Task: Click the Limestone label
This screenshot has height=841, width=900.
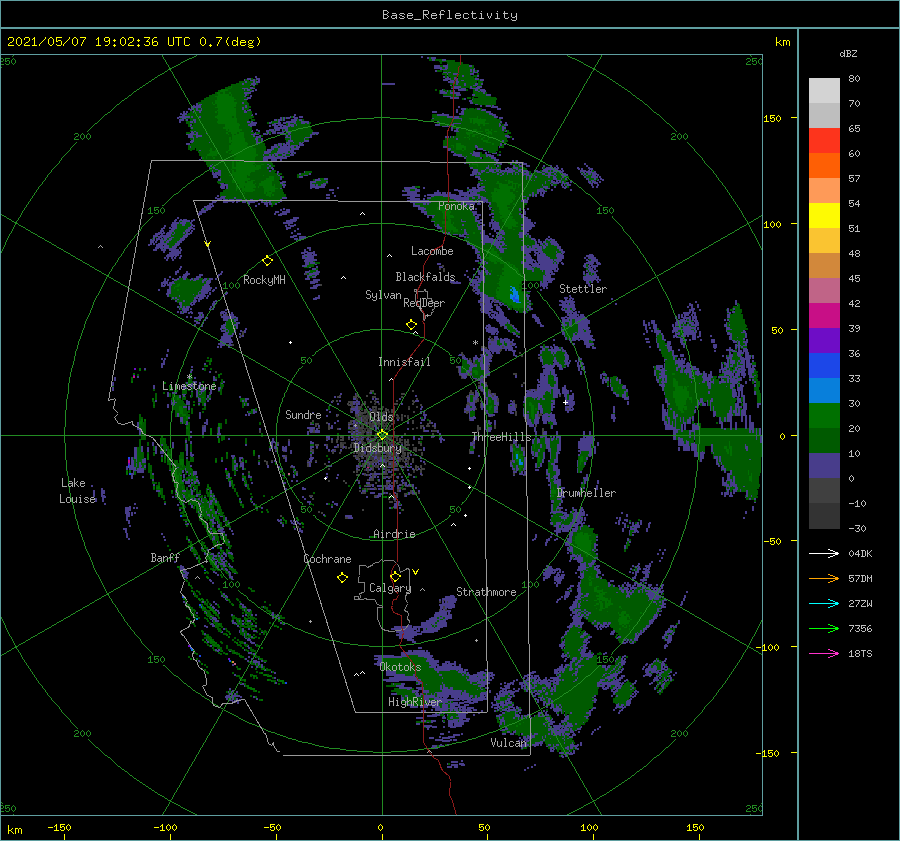Action: coord(189,386)
